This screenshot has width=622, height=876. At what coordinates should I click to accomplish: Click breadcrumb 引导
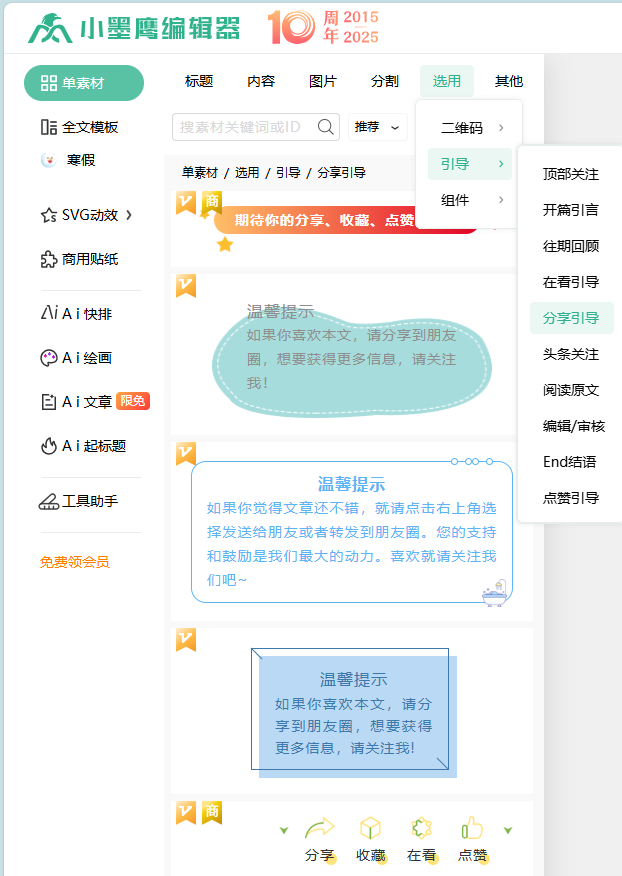click(x=288, y=173)
